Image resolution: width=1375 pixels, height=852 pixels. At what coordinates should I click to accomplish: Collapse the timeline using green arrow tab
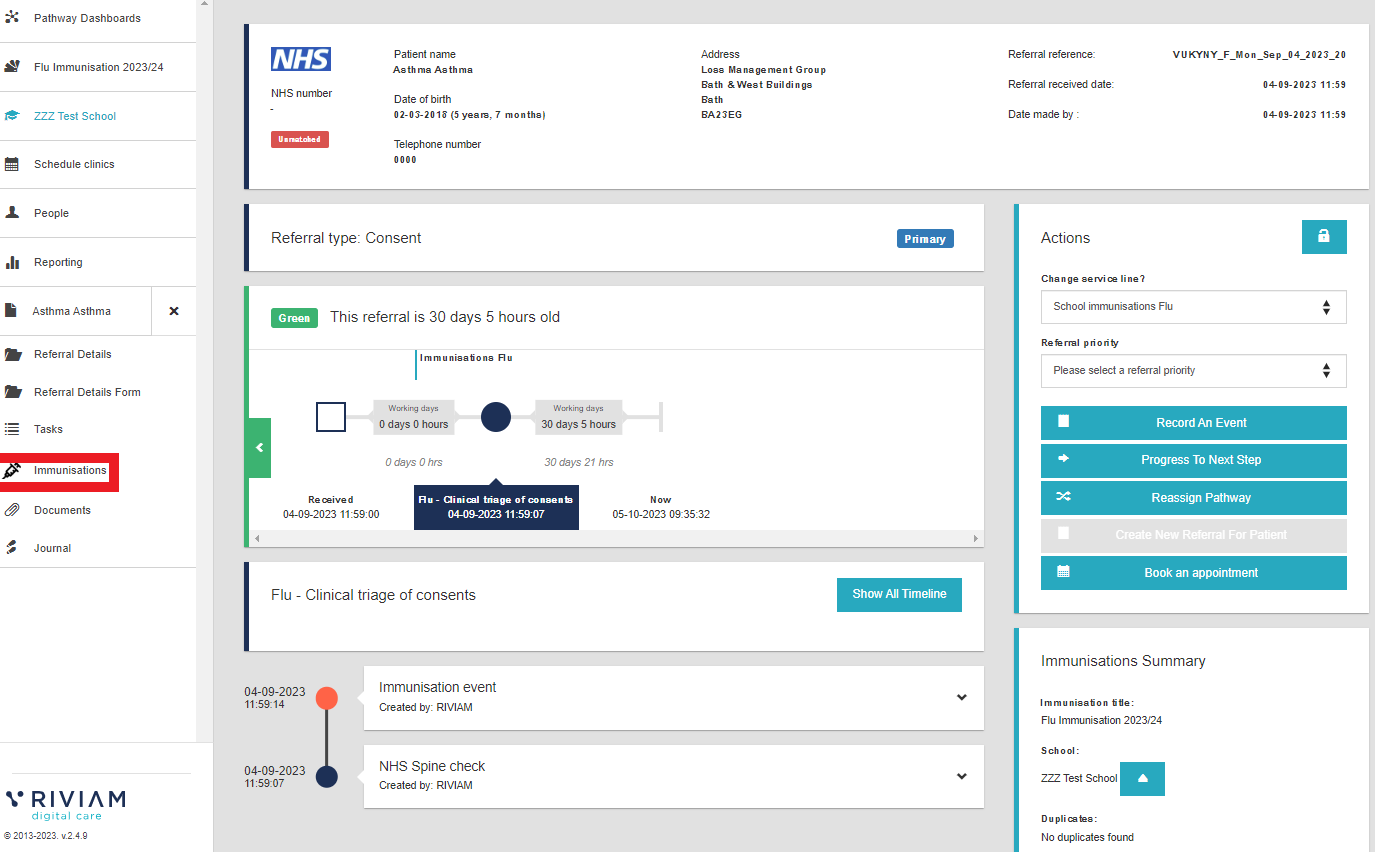pos(258,448)
